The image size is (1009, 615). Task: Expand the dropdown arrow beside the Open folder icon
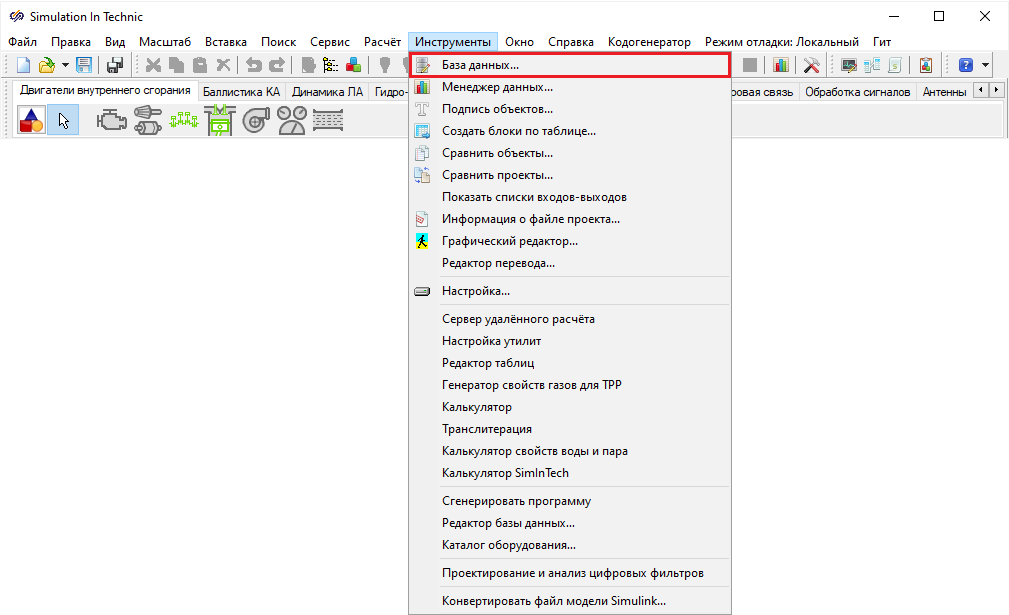point(65,65)
